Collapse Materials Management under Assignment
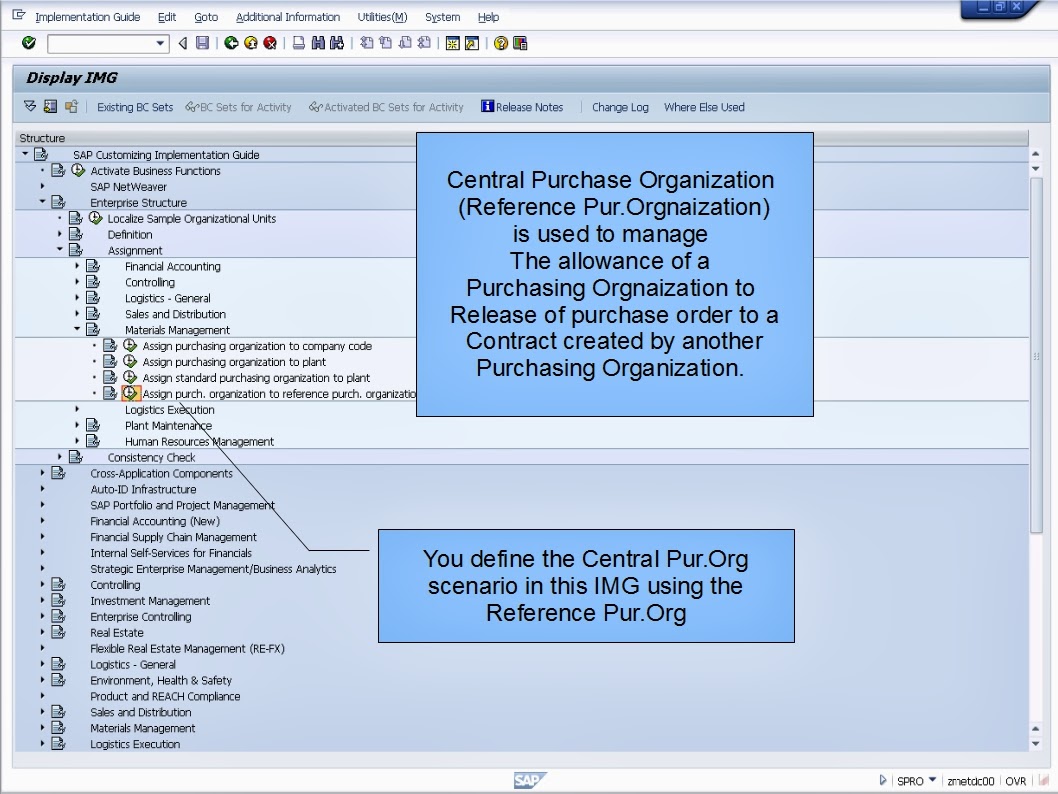The width and height of the screenshot is (1058, 794). (77, 329)
